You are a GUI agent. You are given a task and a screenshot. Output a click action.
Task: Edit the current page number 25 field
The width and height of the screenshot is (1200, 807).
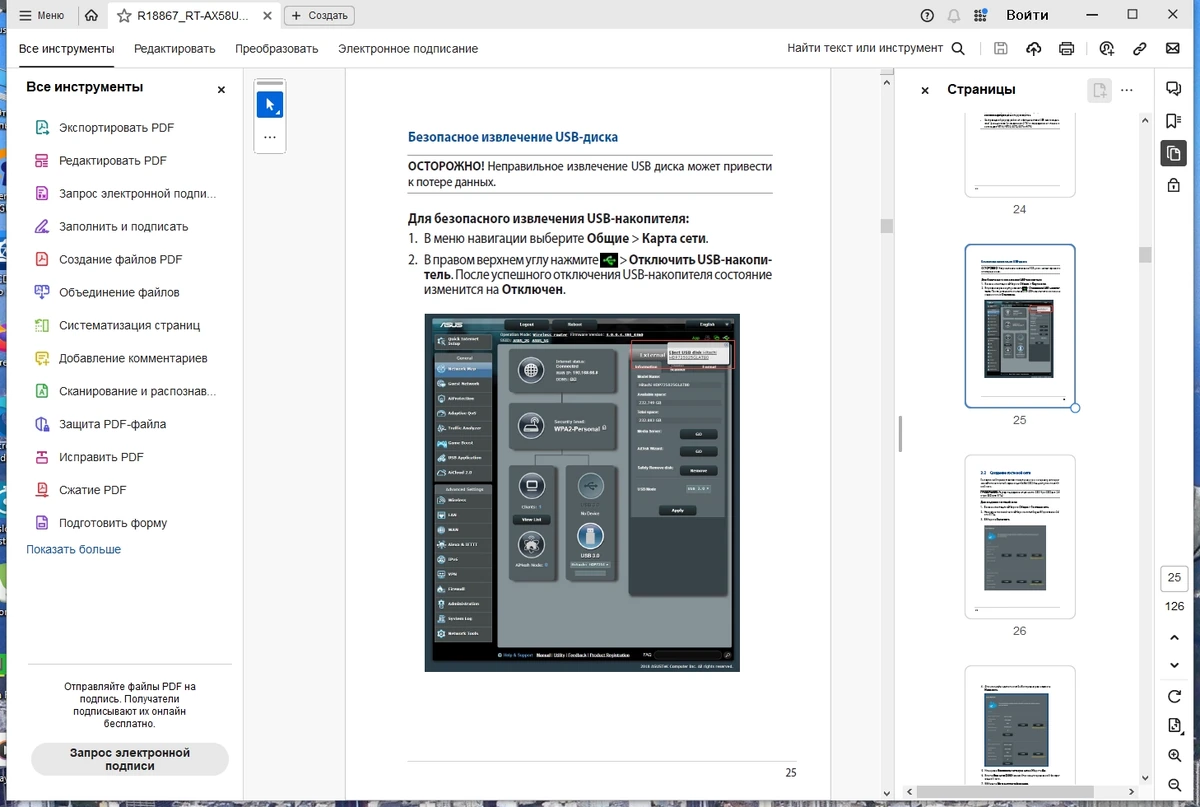[1174, 578]
